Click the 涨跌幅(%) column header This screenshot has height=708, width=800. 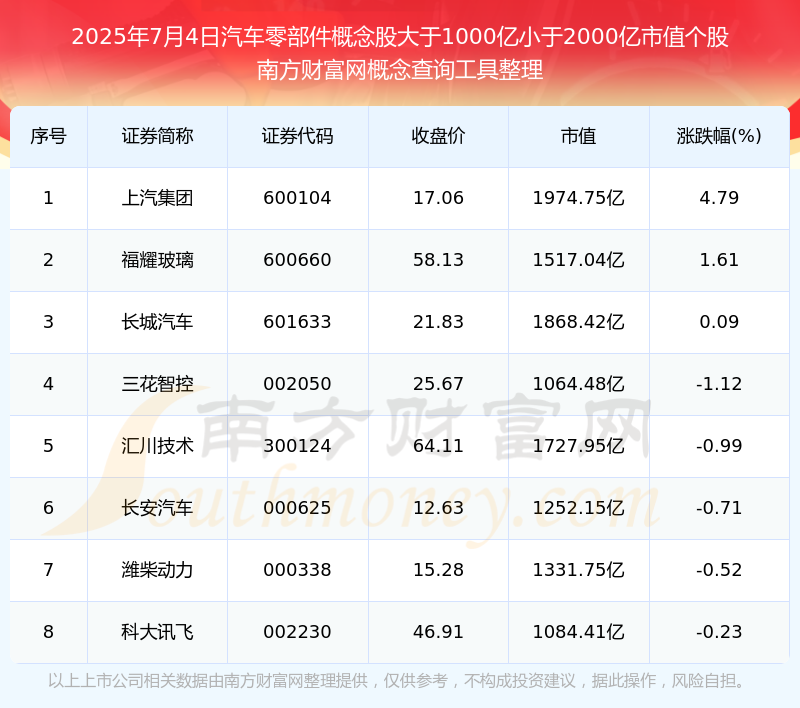pos(719,136)
